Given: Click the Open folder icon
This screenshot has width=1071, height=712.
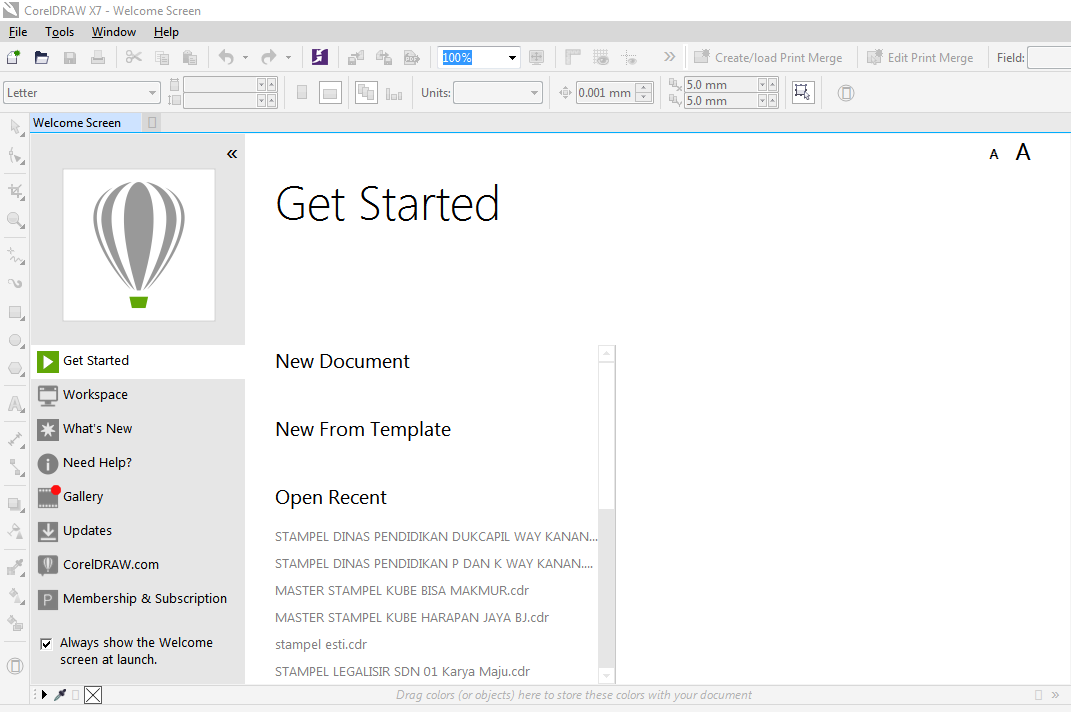Looking at the screenshot, I should tap(42, 57).
